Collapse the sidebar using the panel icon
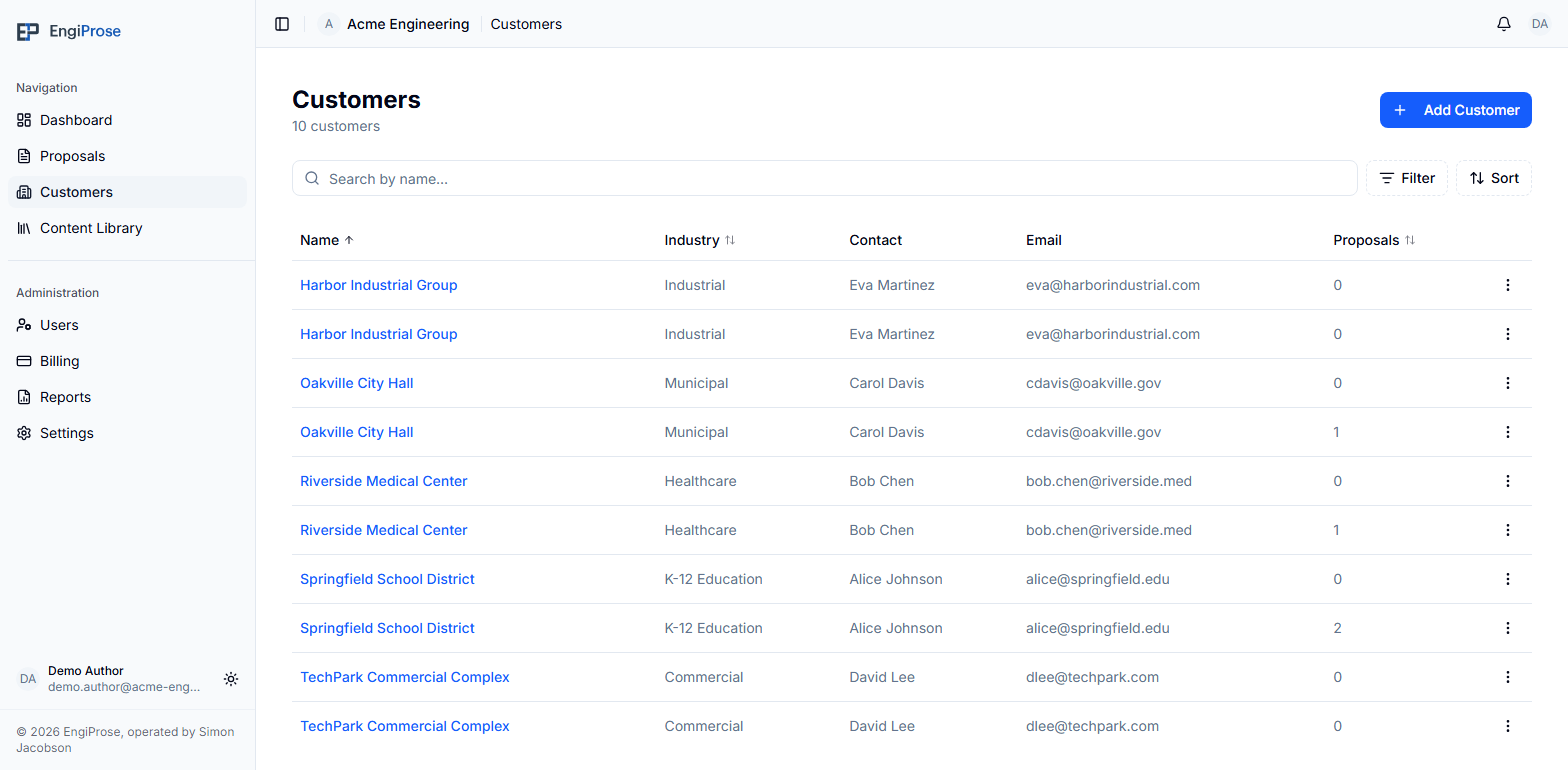The height and width of the screenshot is (770, 1568). (282, 24)
